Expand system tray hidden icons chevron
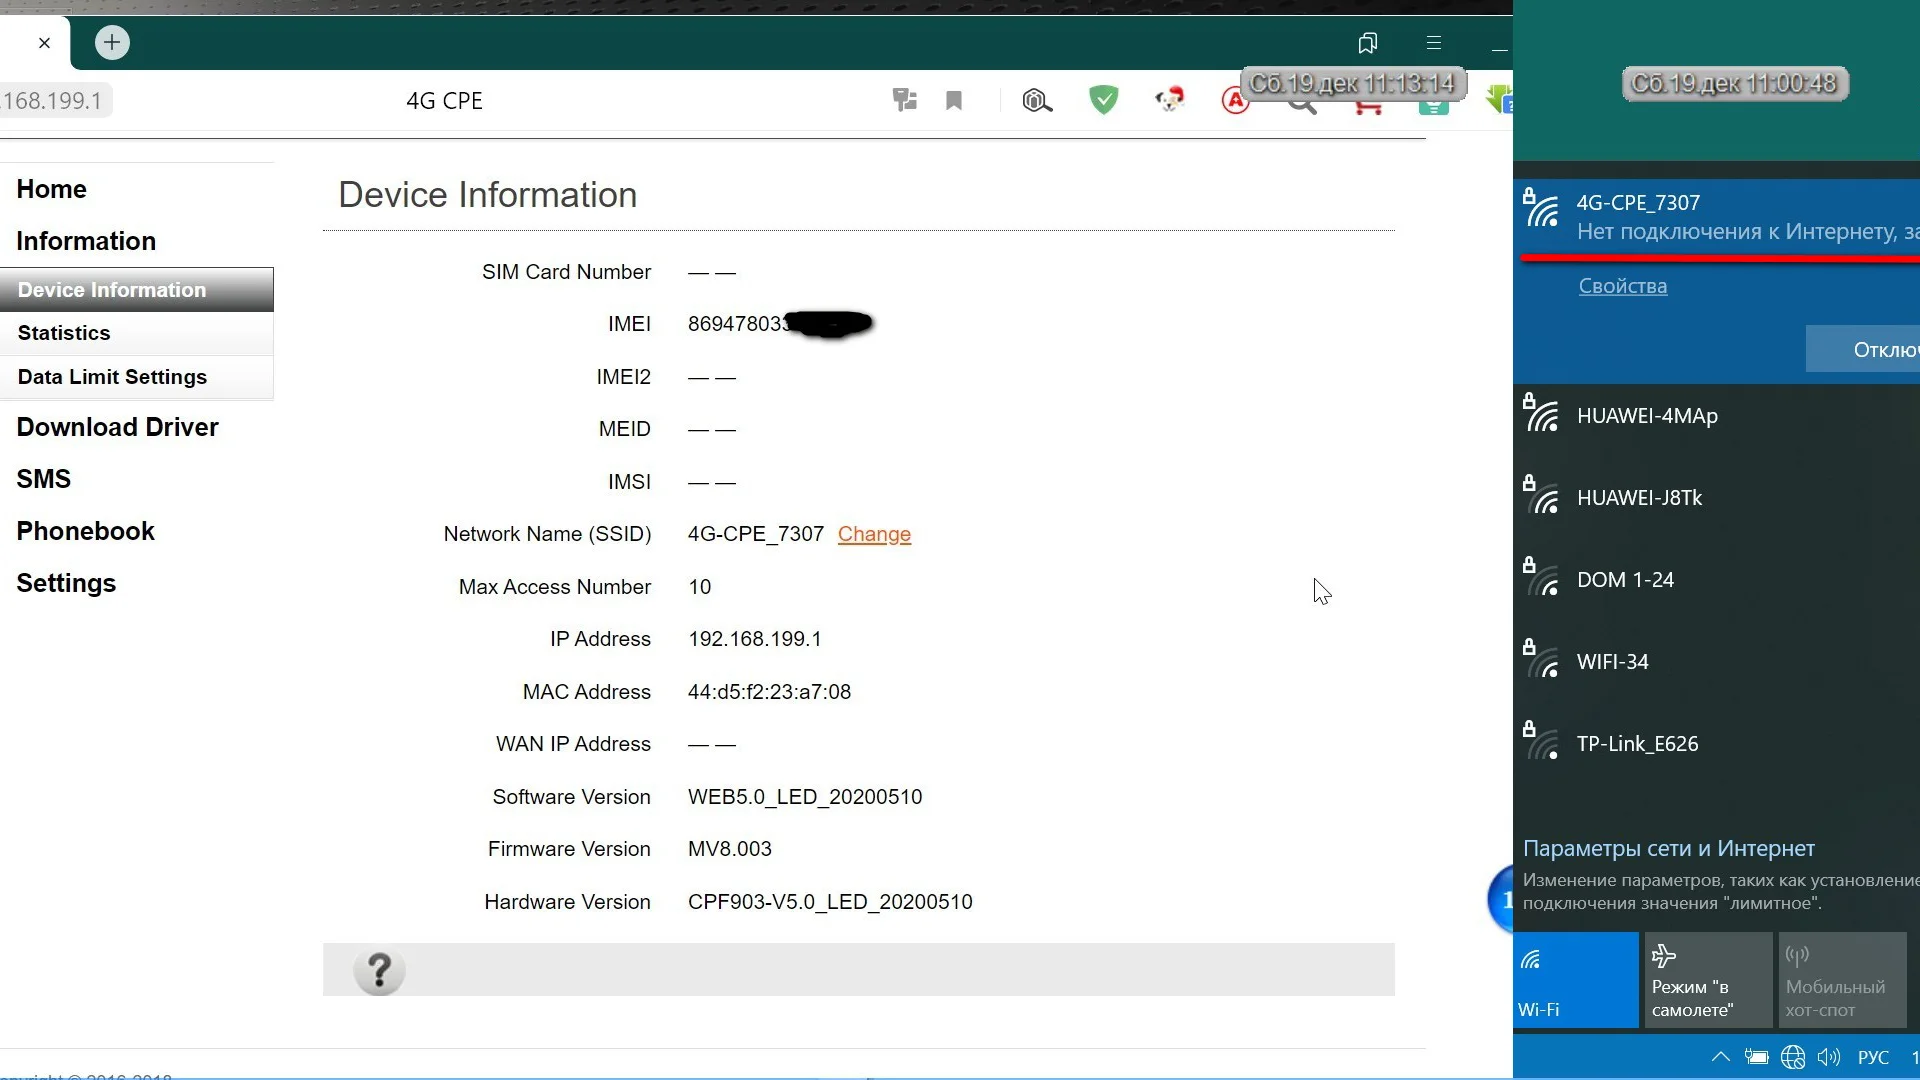Viewport: 1920px width, 1080px height. pyautogui.click(x=1720, y=1057)
